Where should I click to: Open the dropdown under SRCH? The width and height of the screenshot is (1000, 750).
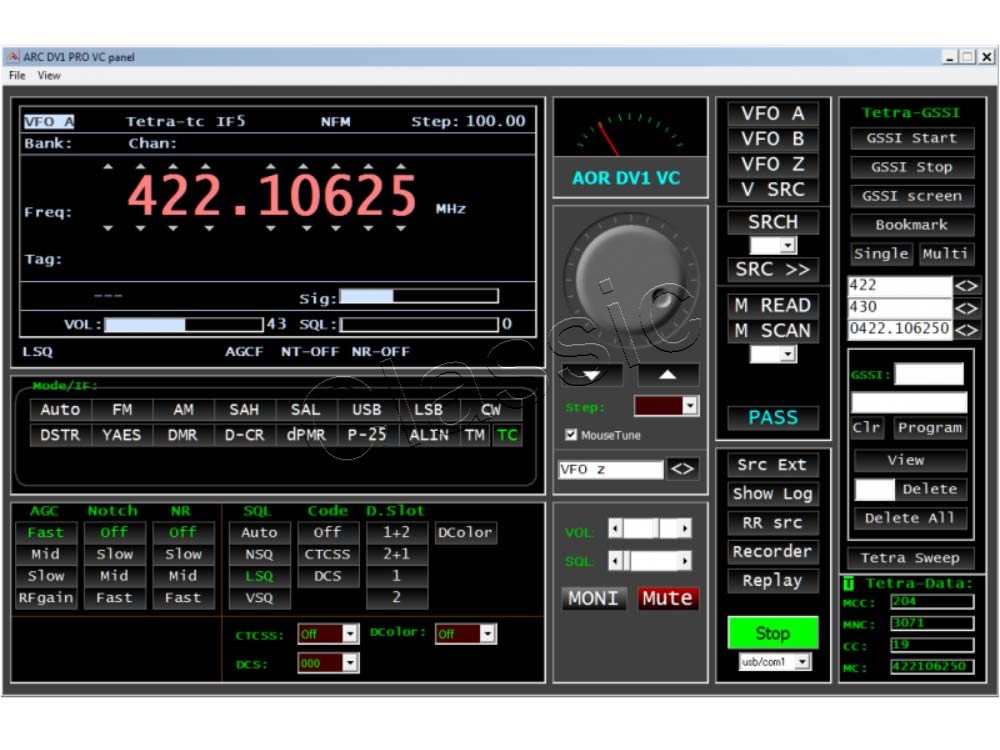[x=788, y=246]
